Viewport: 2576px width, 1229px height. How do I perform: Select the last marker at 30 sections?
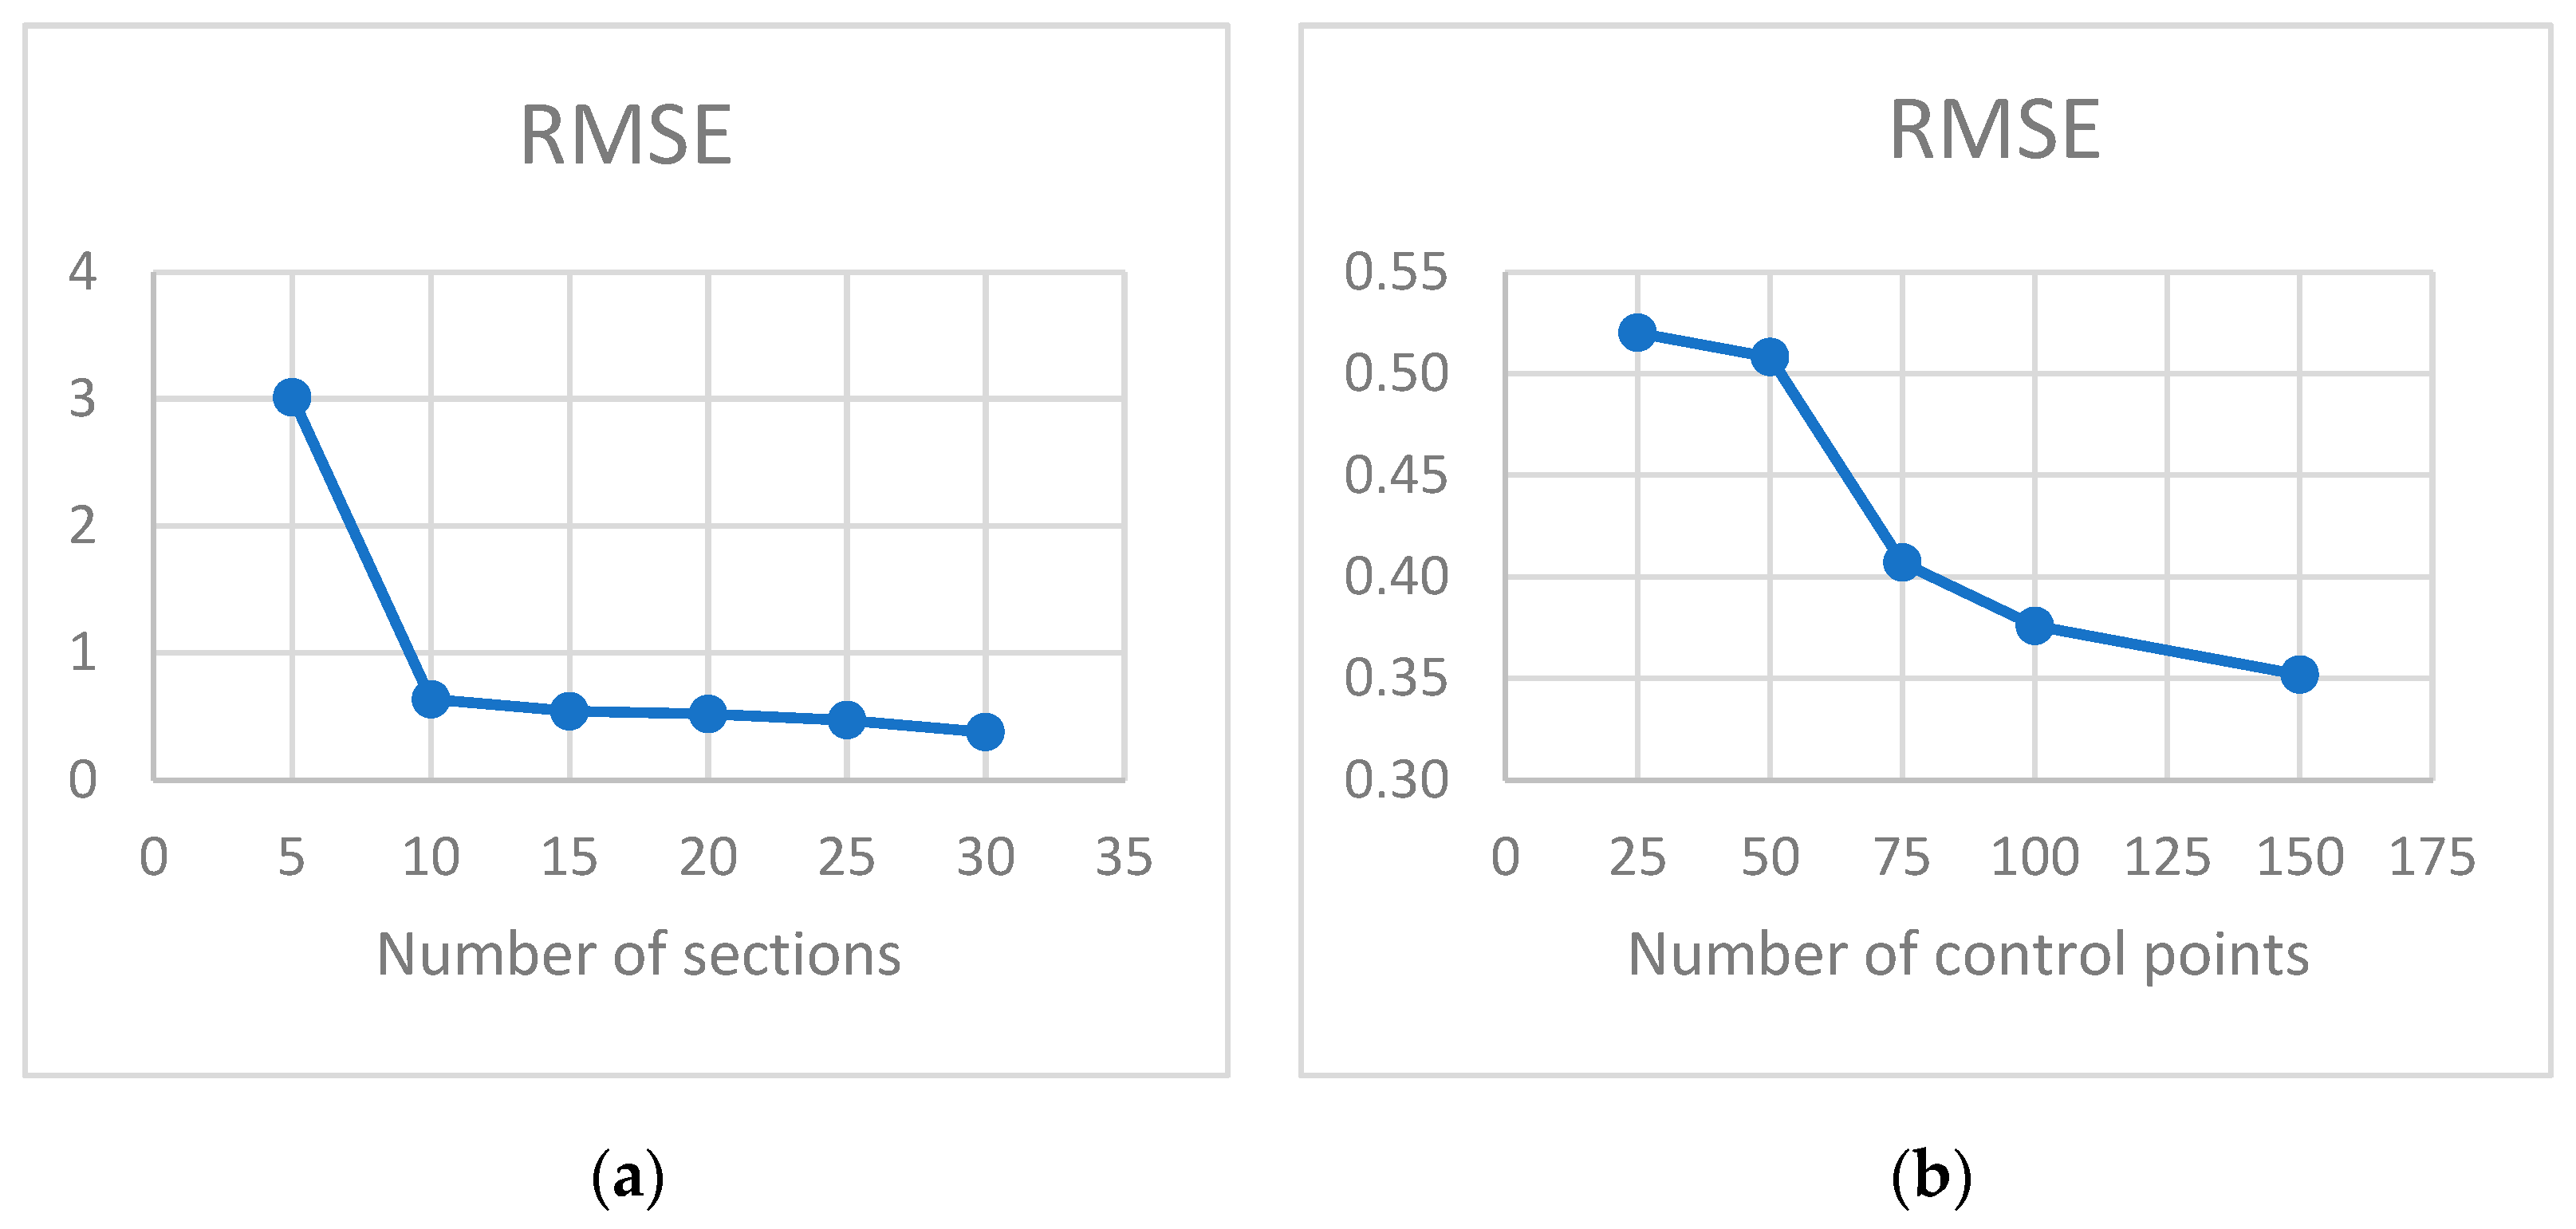(x=985, y=732)
